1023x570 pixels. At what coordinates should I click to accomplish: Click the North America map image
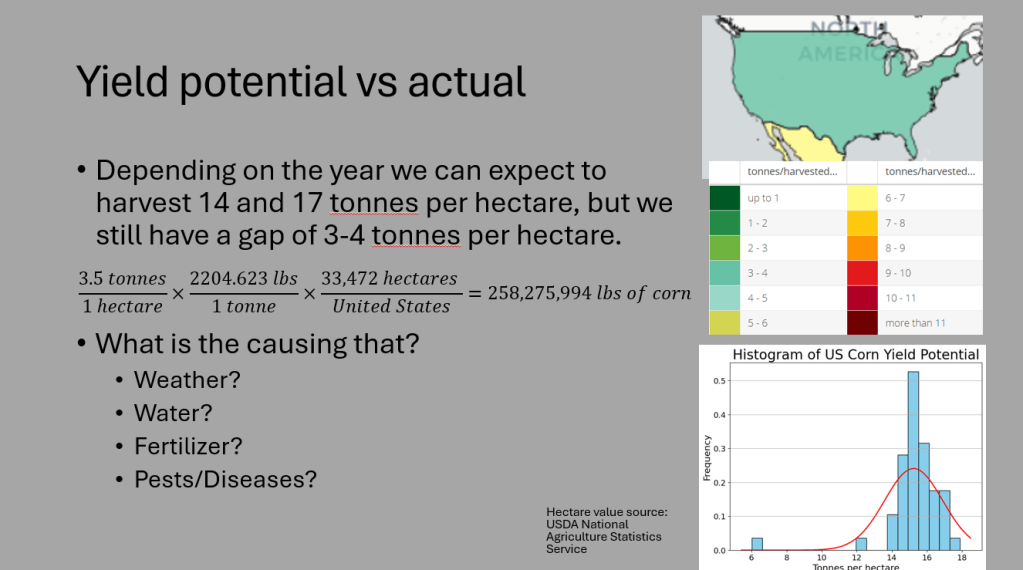pyautogui.click(x=842, y=87)
